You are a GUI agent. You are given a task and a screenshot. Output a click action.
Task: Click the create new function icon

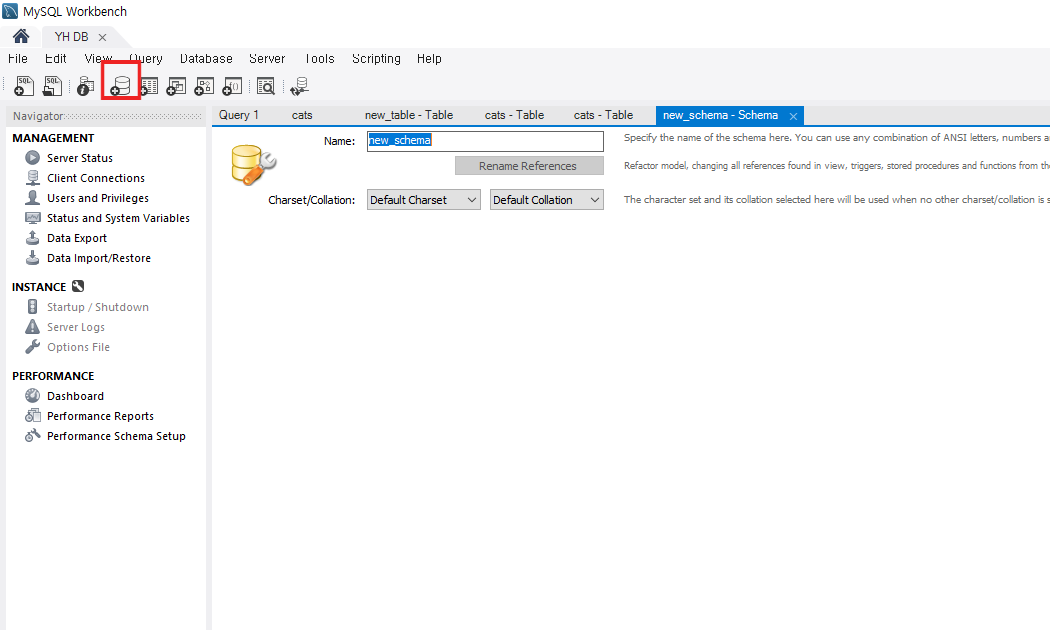coord(232,86)
